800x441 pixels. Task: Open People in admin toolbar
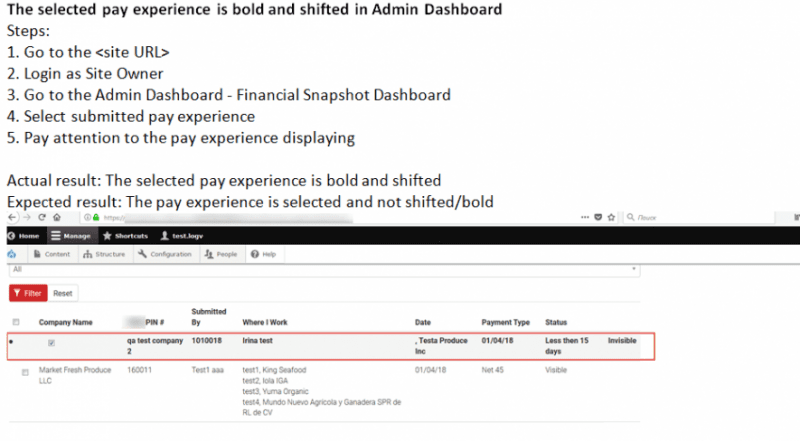(221, 254)
